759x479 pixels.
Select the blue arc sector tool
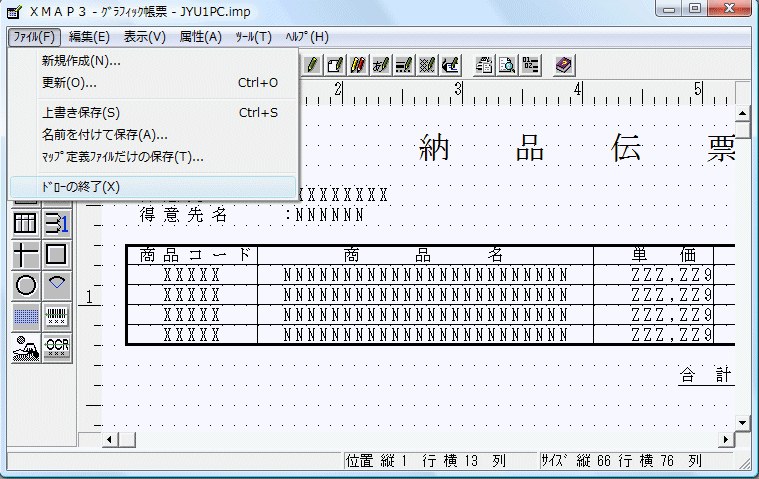[x=57, y=285]
